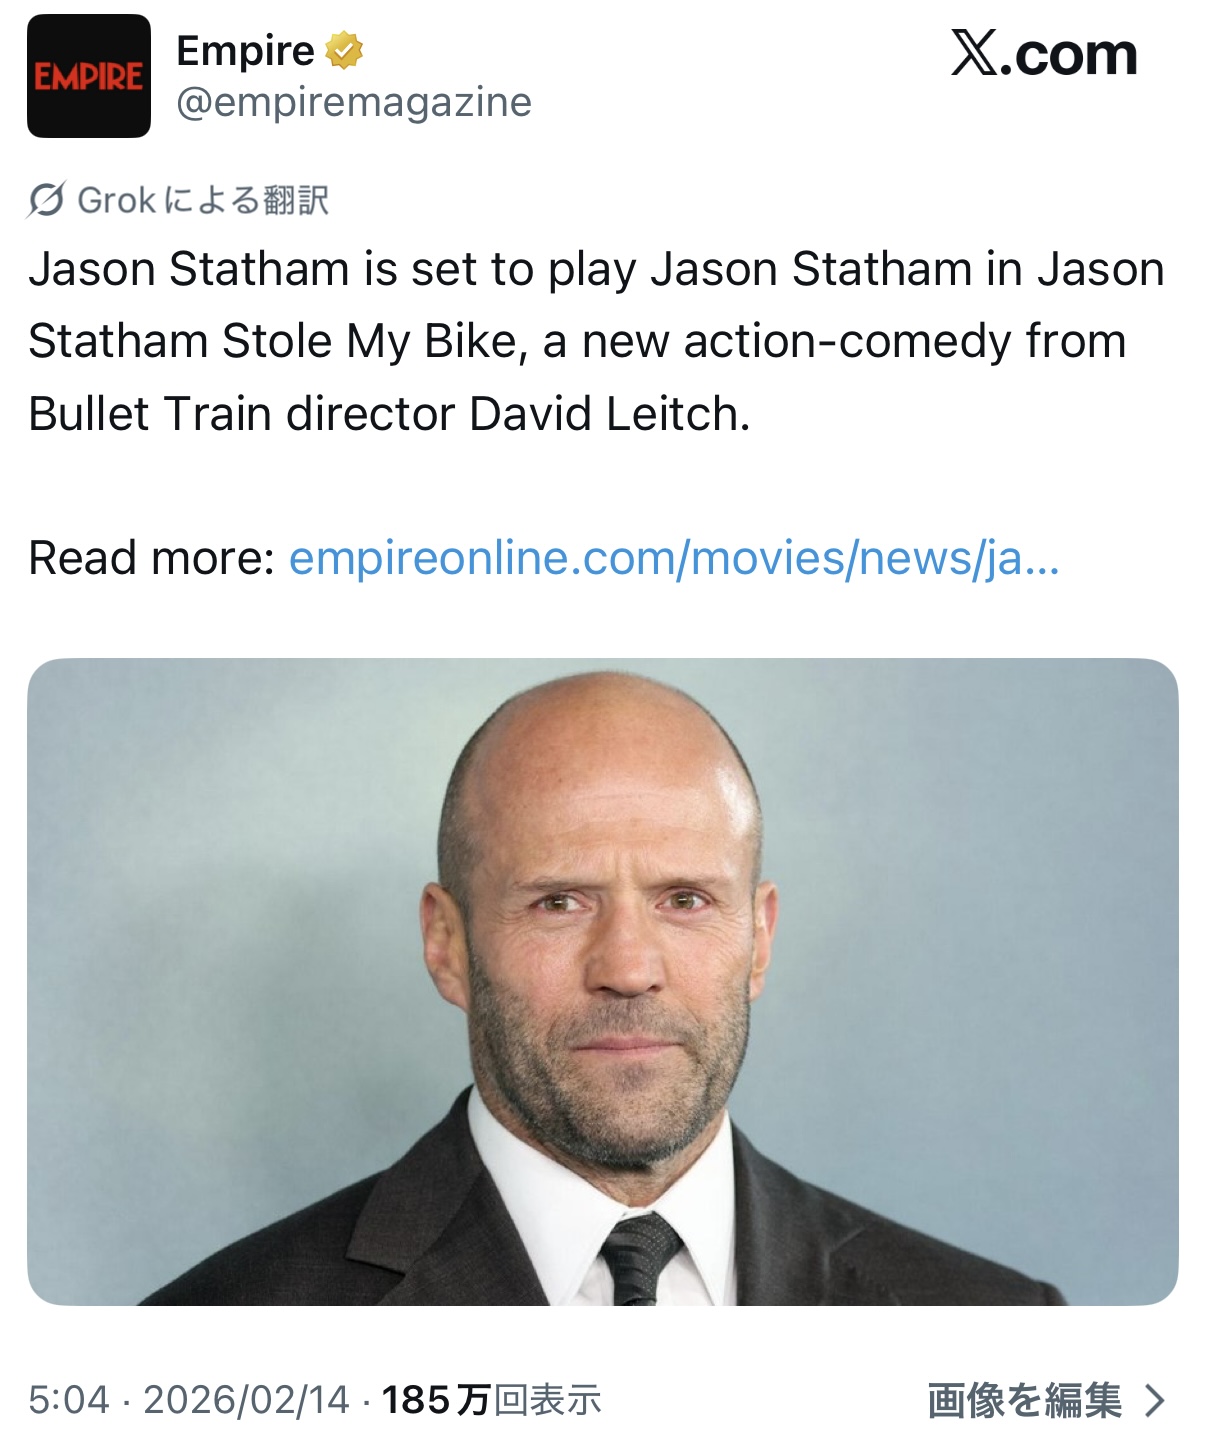Open the Jason Statham photo attachment
1206x1452 pixels.
click(x=602, y=981)
